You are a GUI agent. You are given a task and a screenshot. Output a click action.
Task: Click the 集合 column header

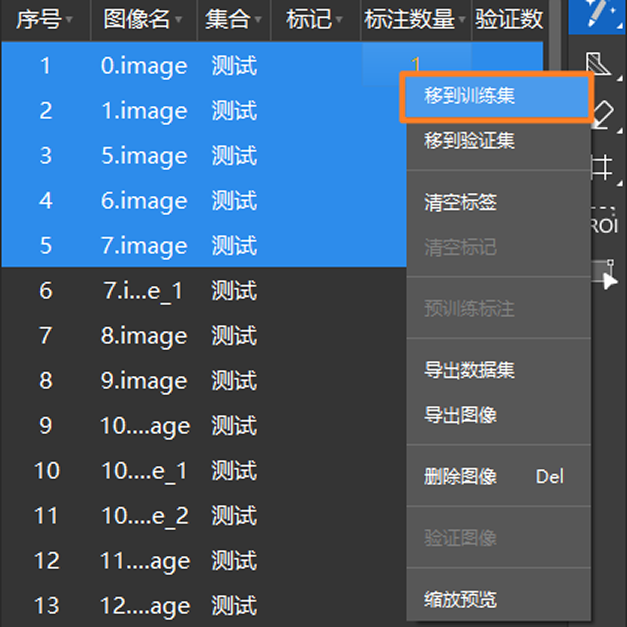(x=234, y=19)
